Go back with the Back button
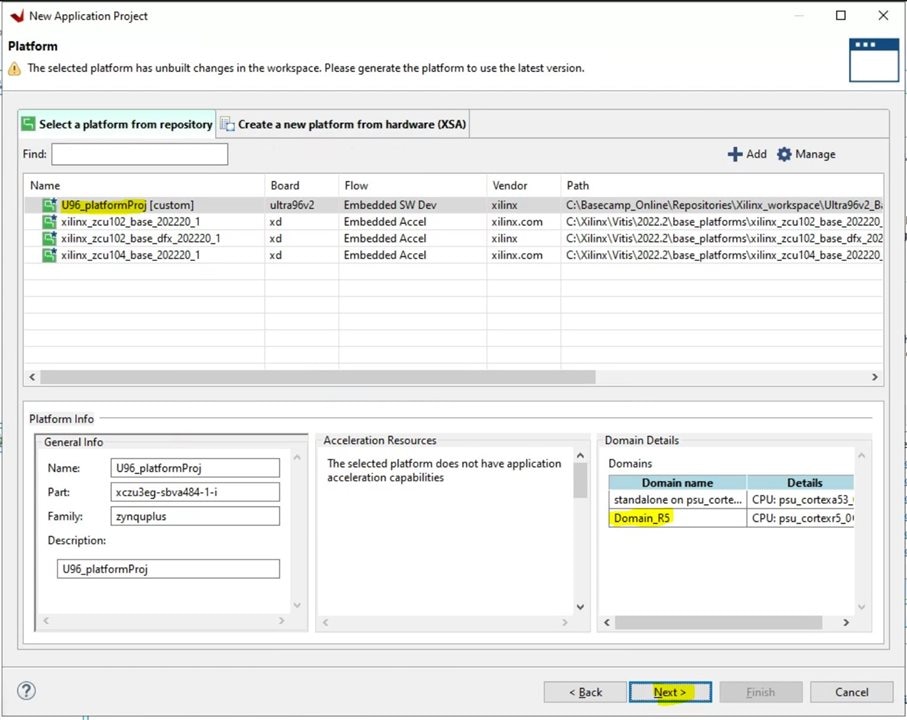This screenshot has width=907, height=720. point(585,692)
